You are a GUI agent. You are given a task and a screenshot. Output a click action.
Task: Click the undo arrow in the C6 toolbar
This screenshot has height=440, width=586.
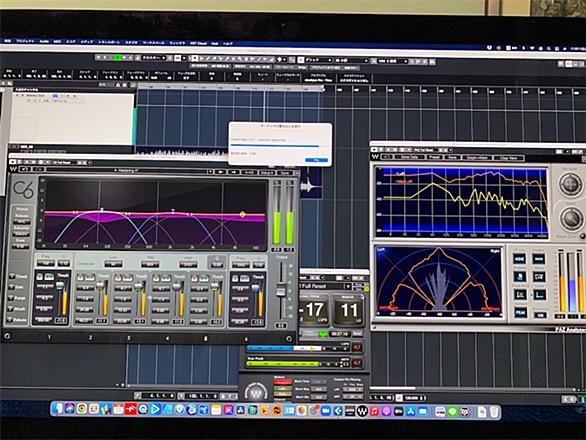[25, 169]
